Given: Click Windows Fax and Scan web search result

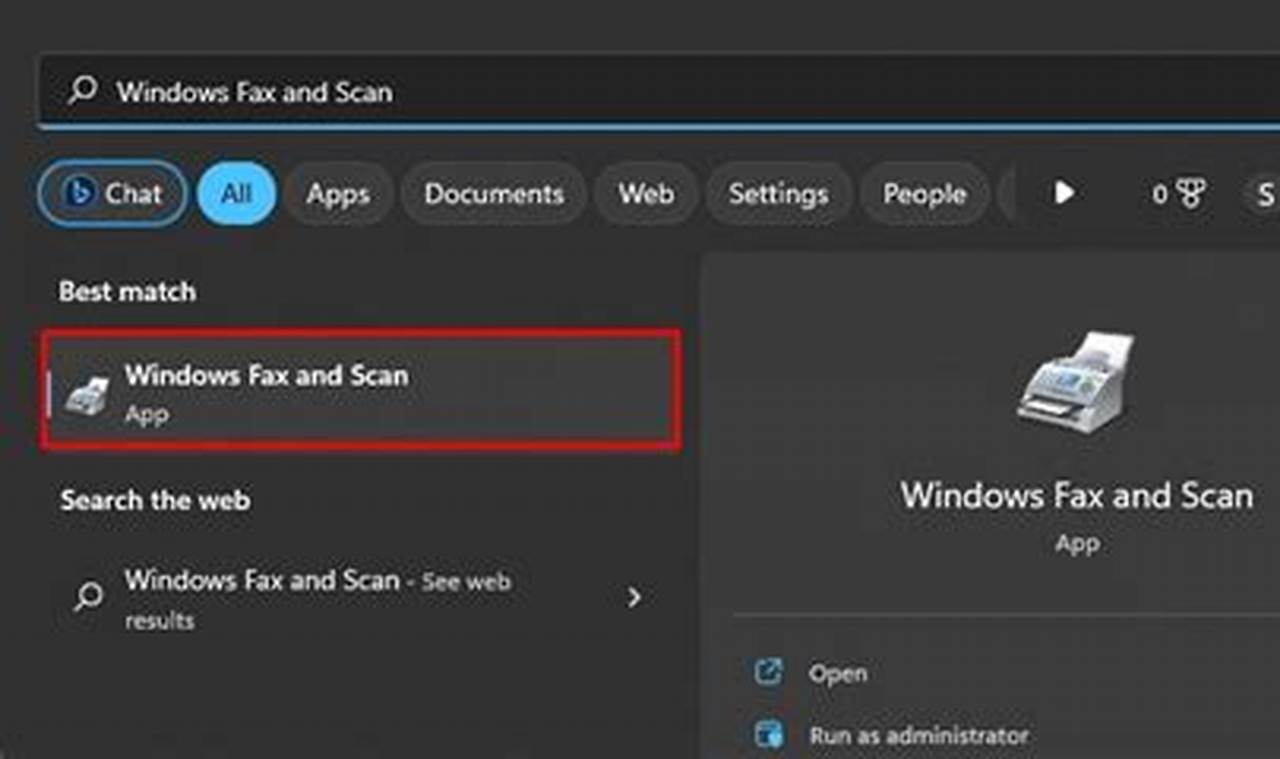Looking at the screenshot, I should click(361, 598).
